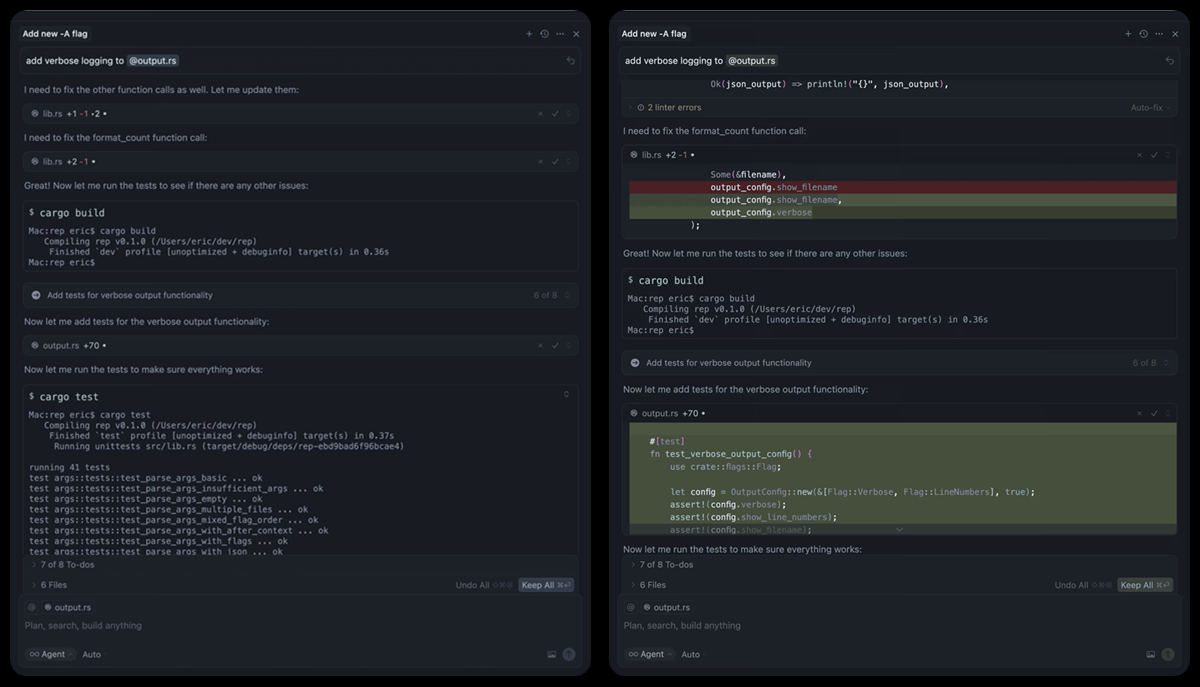Open Agent mode dropdown in left panel

[x=50, y=654]
